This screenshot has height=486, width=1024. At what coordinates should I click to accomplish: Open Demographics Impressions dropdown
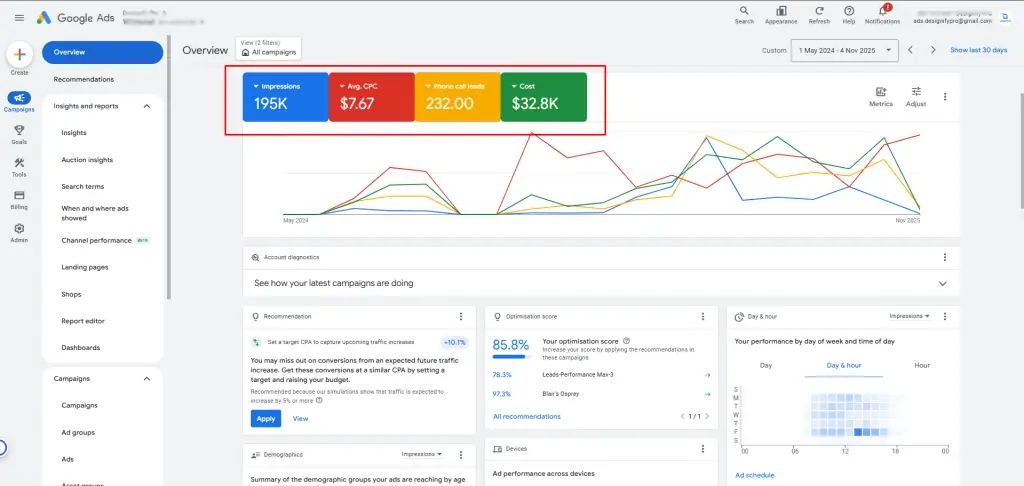(422, 455)
